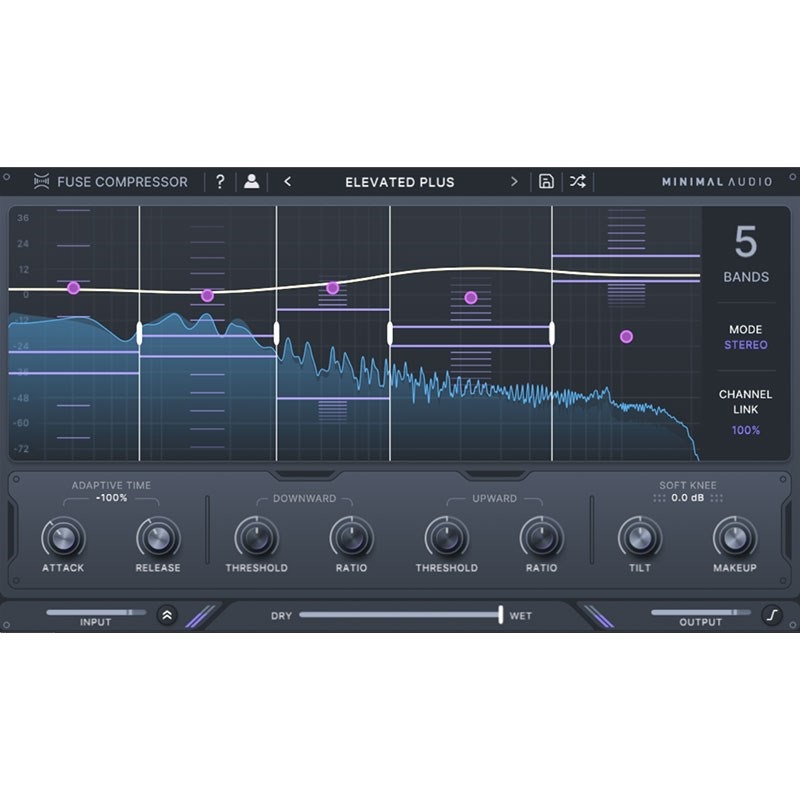Click the Input level slider
The height and width of the screenshot is (800, 800).
pos(96,612)
